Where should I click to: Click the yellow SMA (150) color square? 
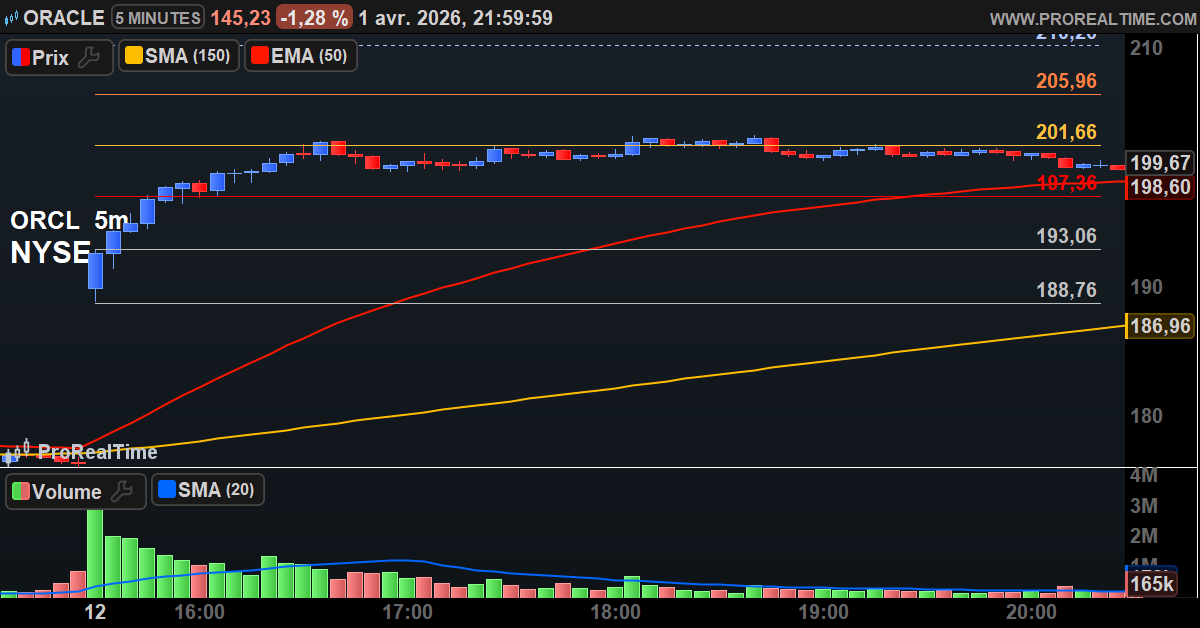[132, 56]
